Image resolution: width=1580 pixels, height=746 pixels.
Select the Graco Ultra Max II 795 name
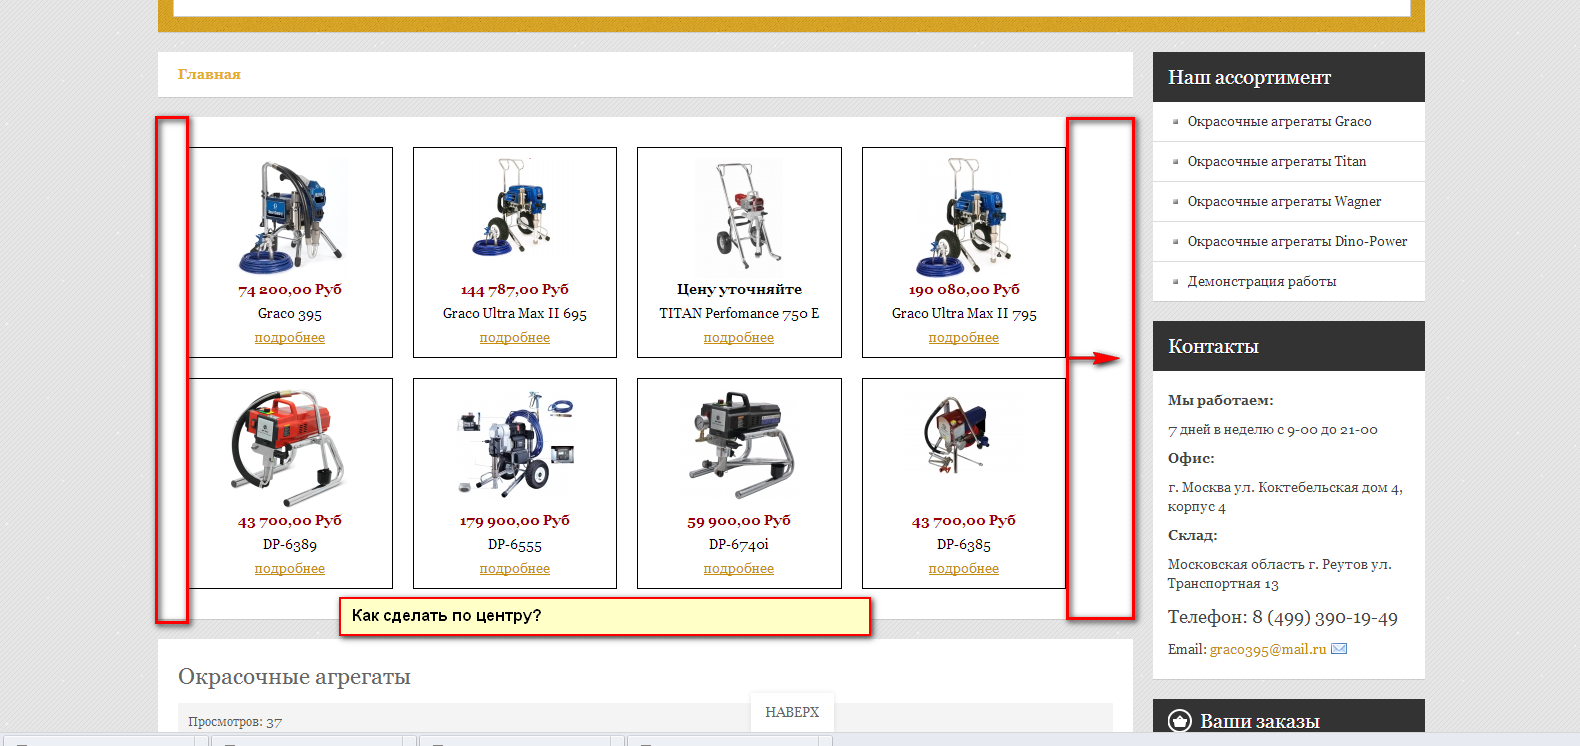[x=964, y=314]
